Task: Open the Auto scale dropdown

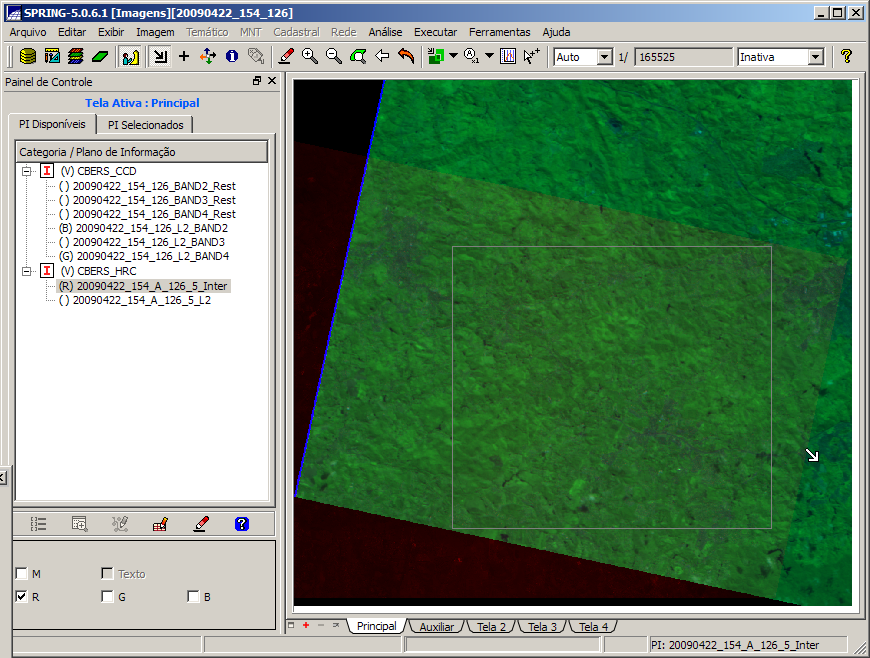Action: click(x=604, y=57)
